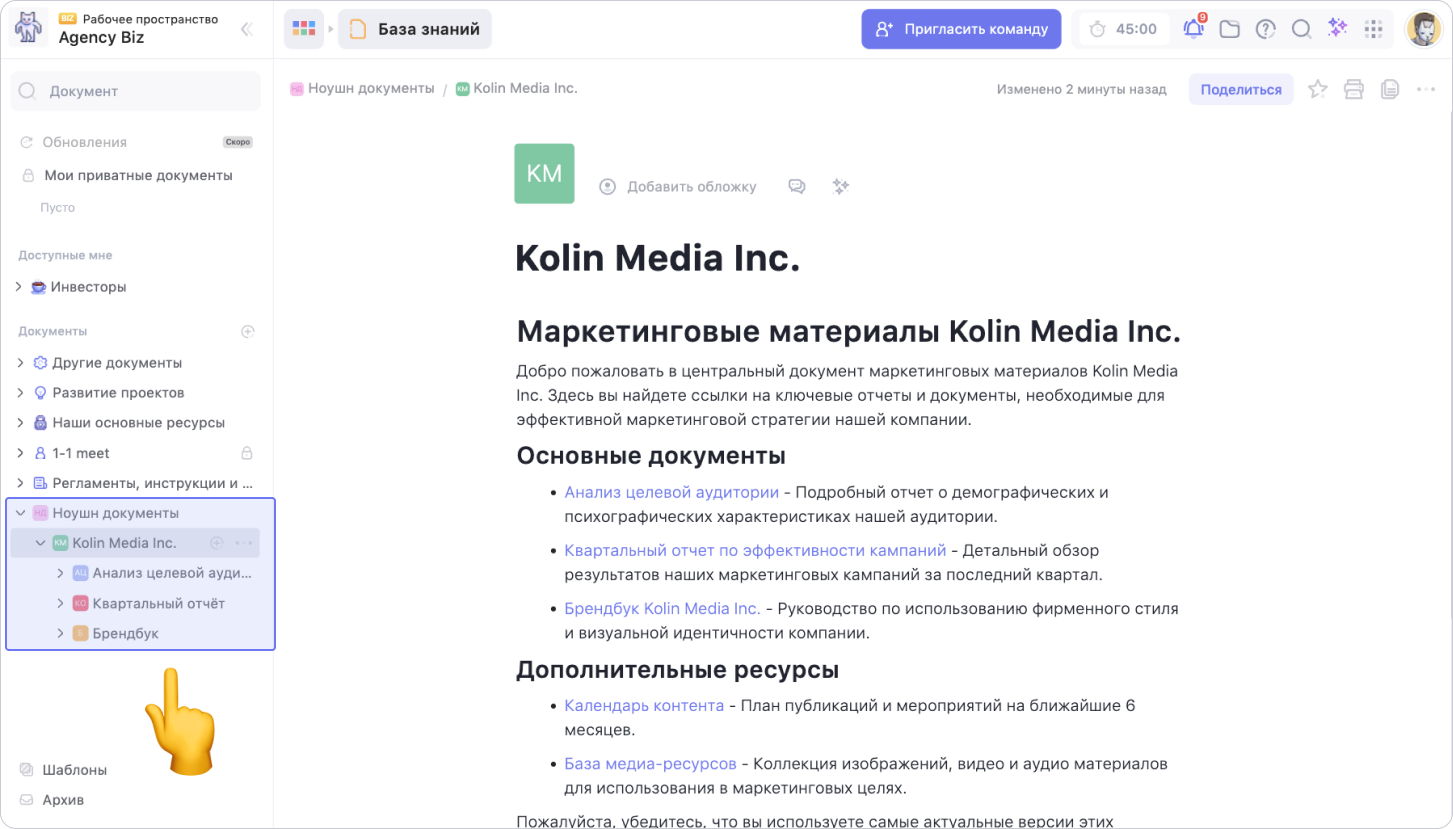Click the Документ search field
This screenshot has height=829, width=1453.
click(x=135, y=91)
